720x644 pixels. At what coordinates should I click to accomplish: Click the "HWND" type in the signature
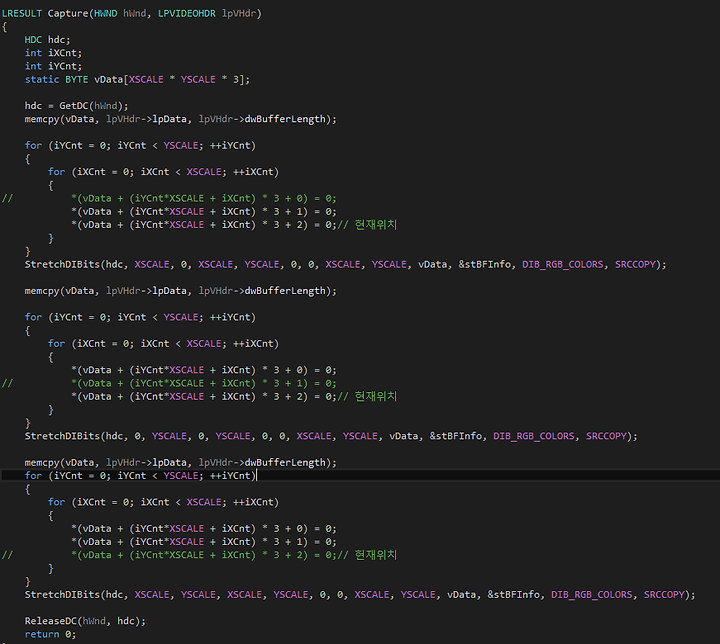[x=106, y=13]
